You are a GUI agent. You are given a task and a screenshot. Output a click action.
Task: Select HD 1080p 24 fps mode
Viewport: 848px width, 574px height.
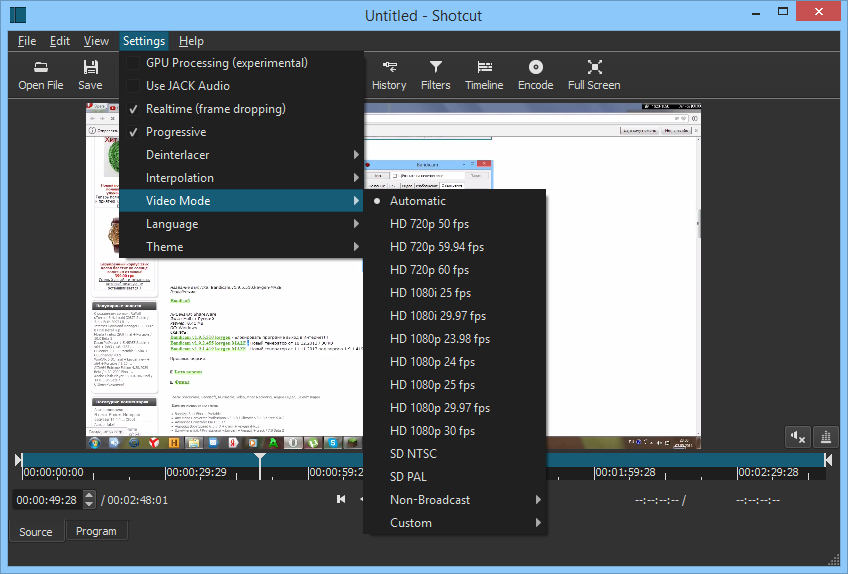pyautogui.click(x=455, y=362)
